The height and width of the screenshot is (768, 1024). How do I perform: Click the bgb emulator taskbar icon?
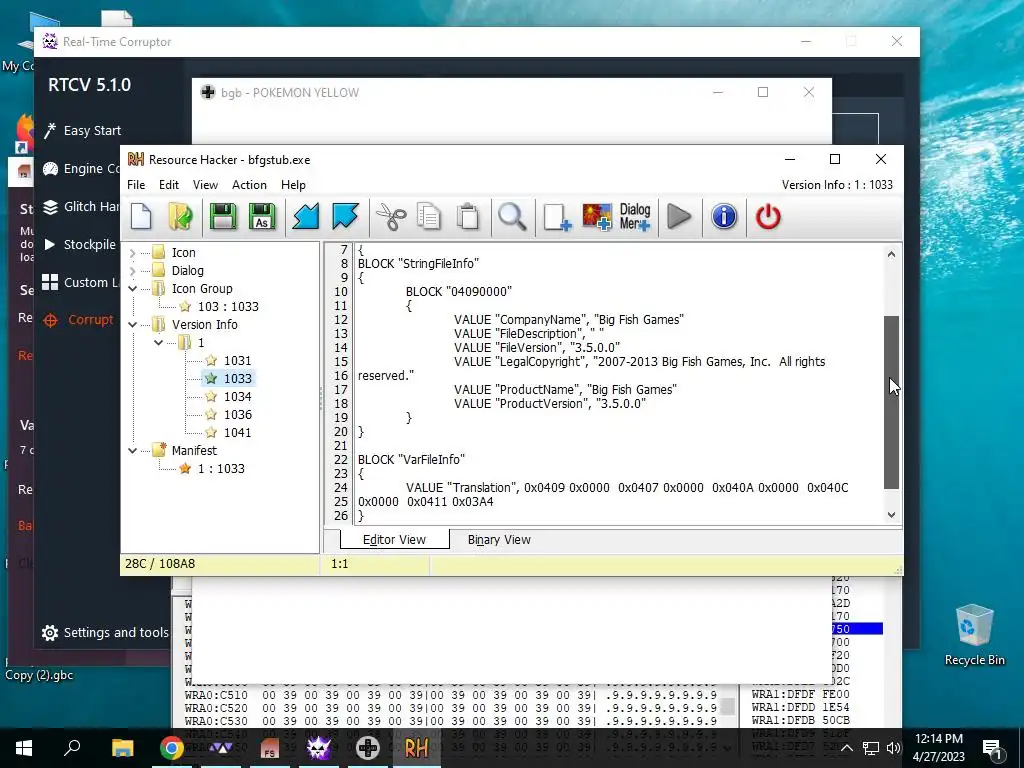coord(368,748)
